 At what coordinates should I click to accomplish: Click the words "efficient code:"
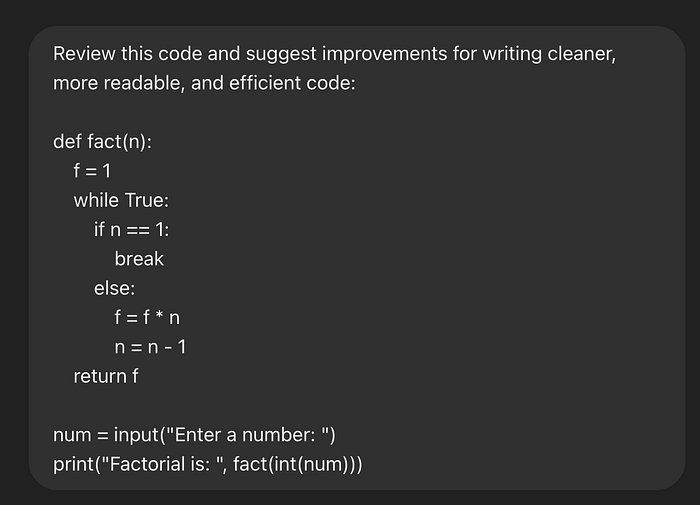pos(291,82)
